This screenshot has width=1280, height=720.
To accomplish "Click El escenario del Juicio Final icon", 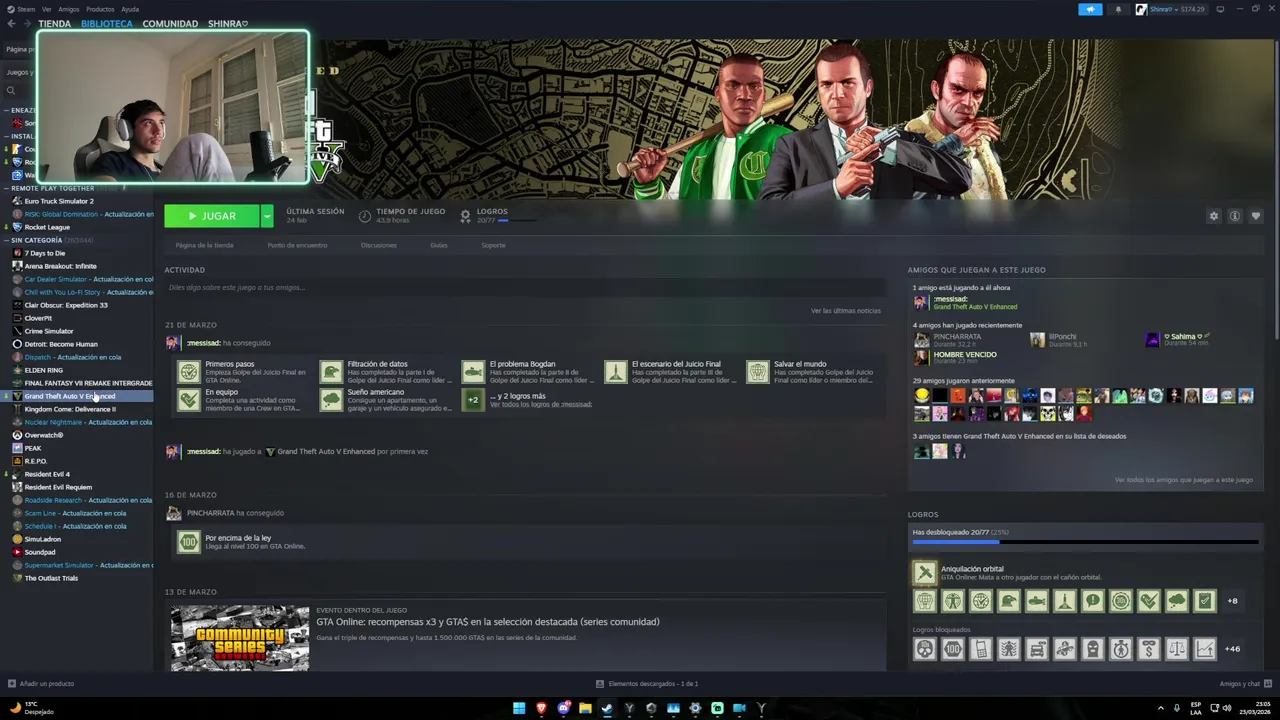I will pos(616,372).
